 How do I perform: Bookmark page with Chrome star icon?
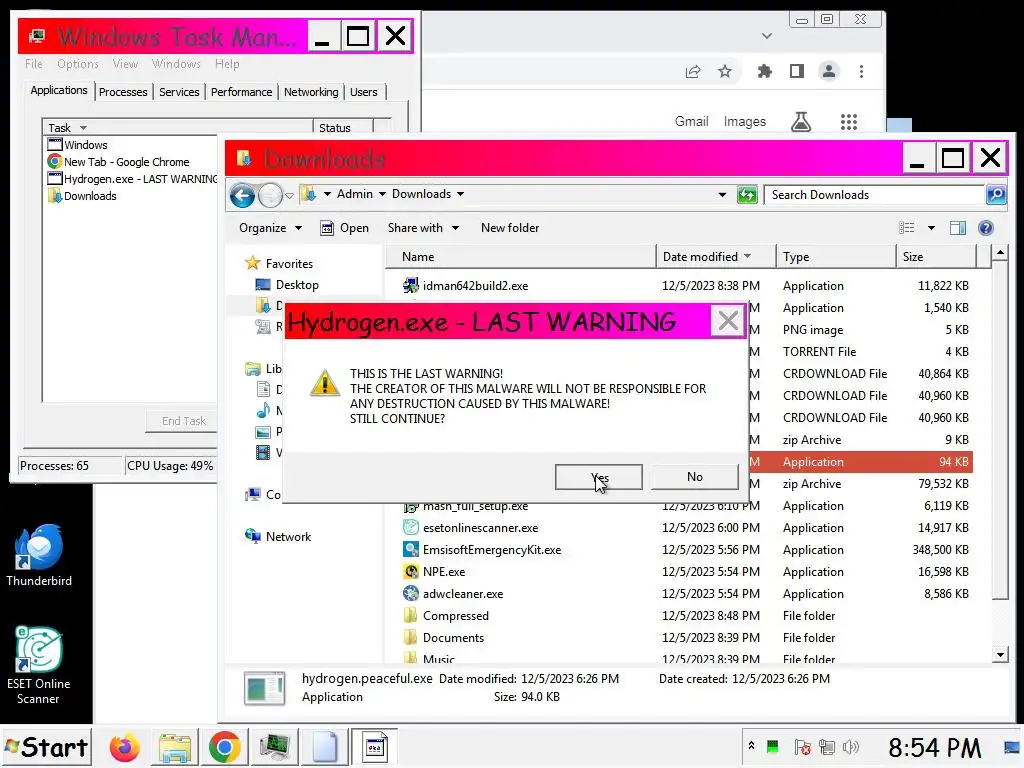pos(725,71)
